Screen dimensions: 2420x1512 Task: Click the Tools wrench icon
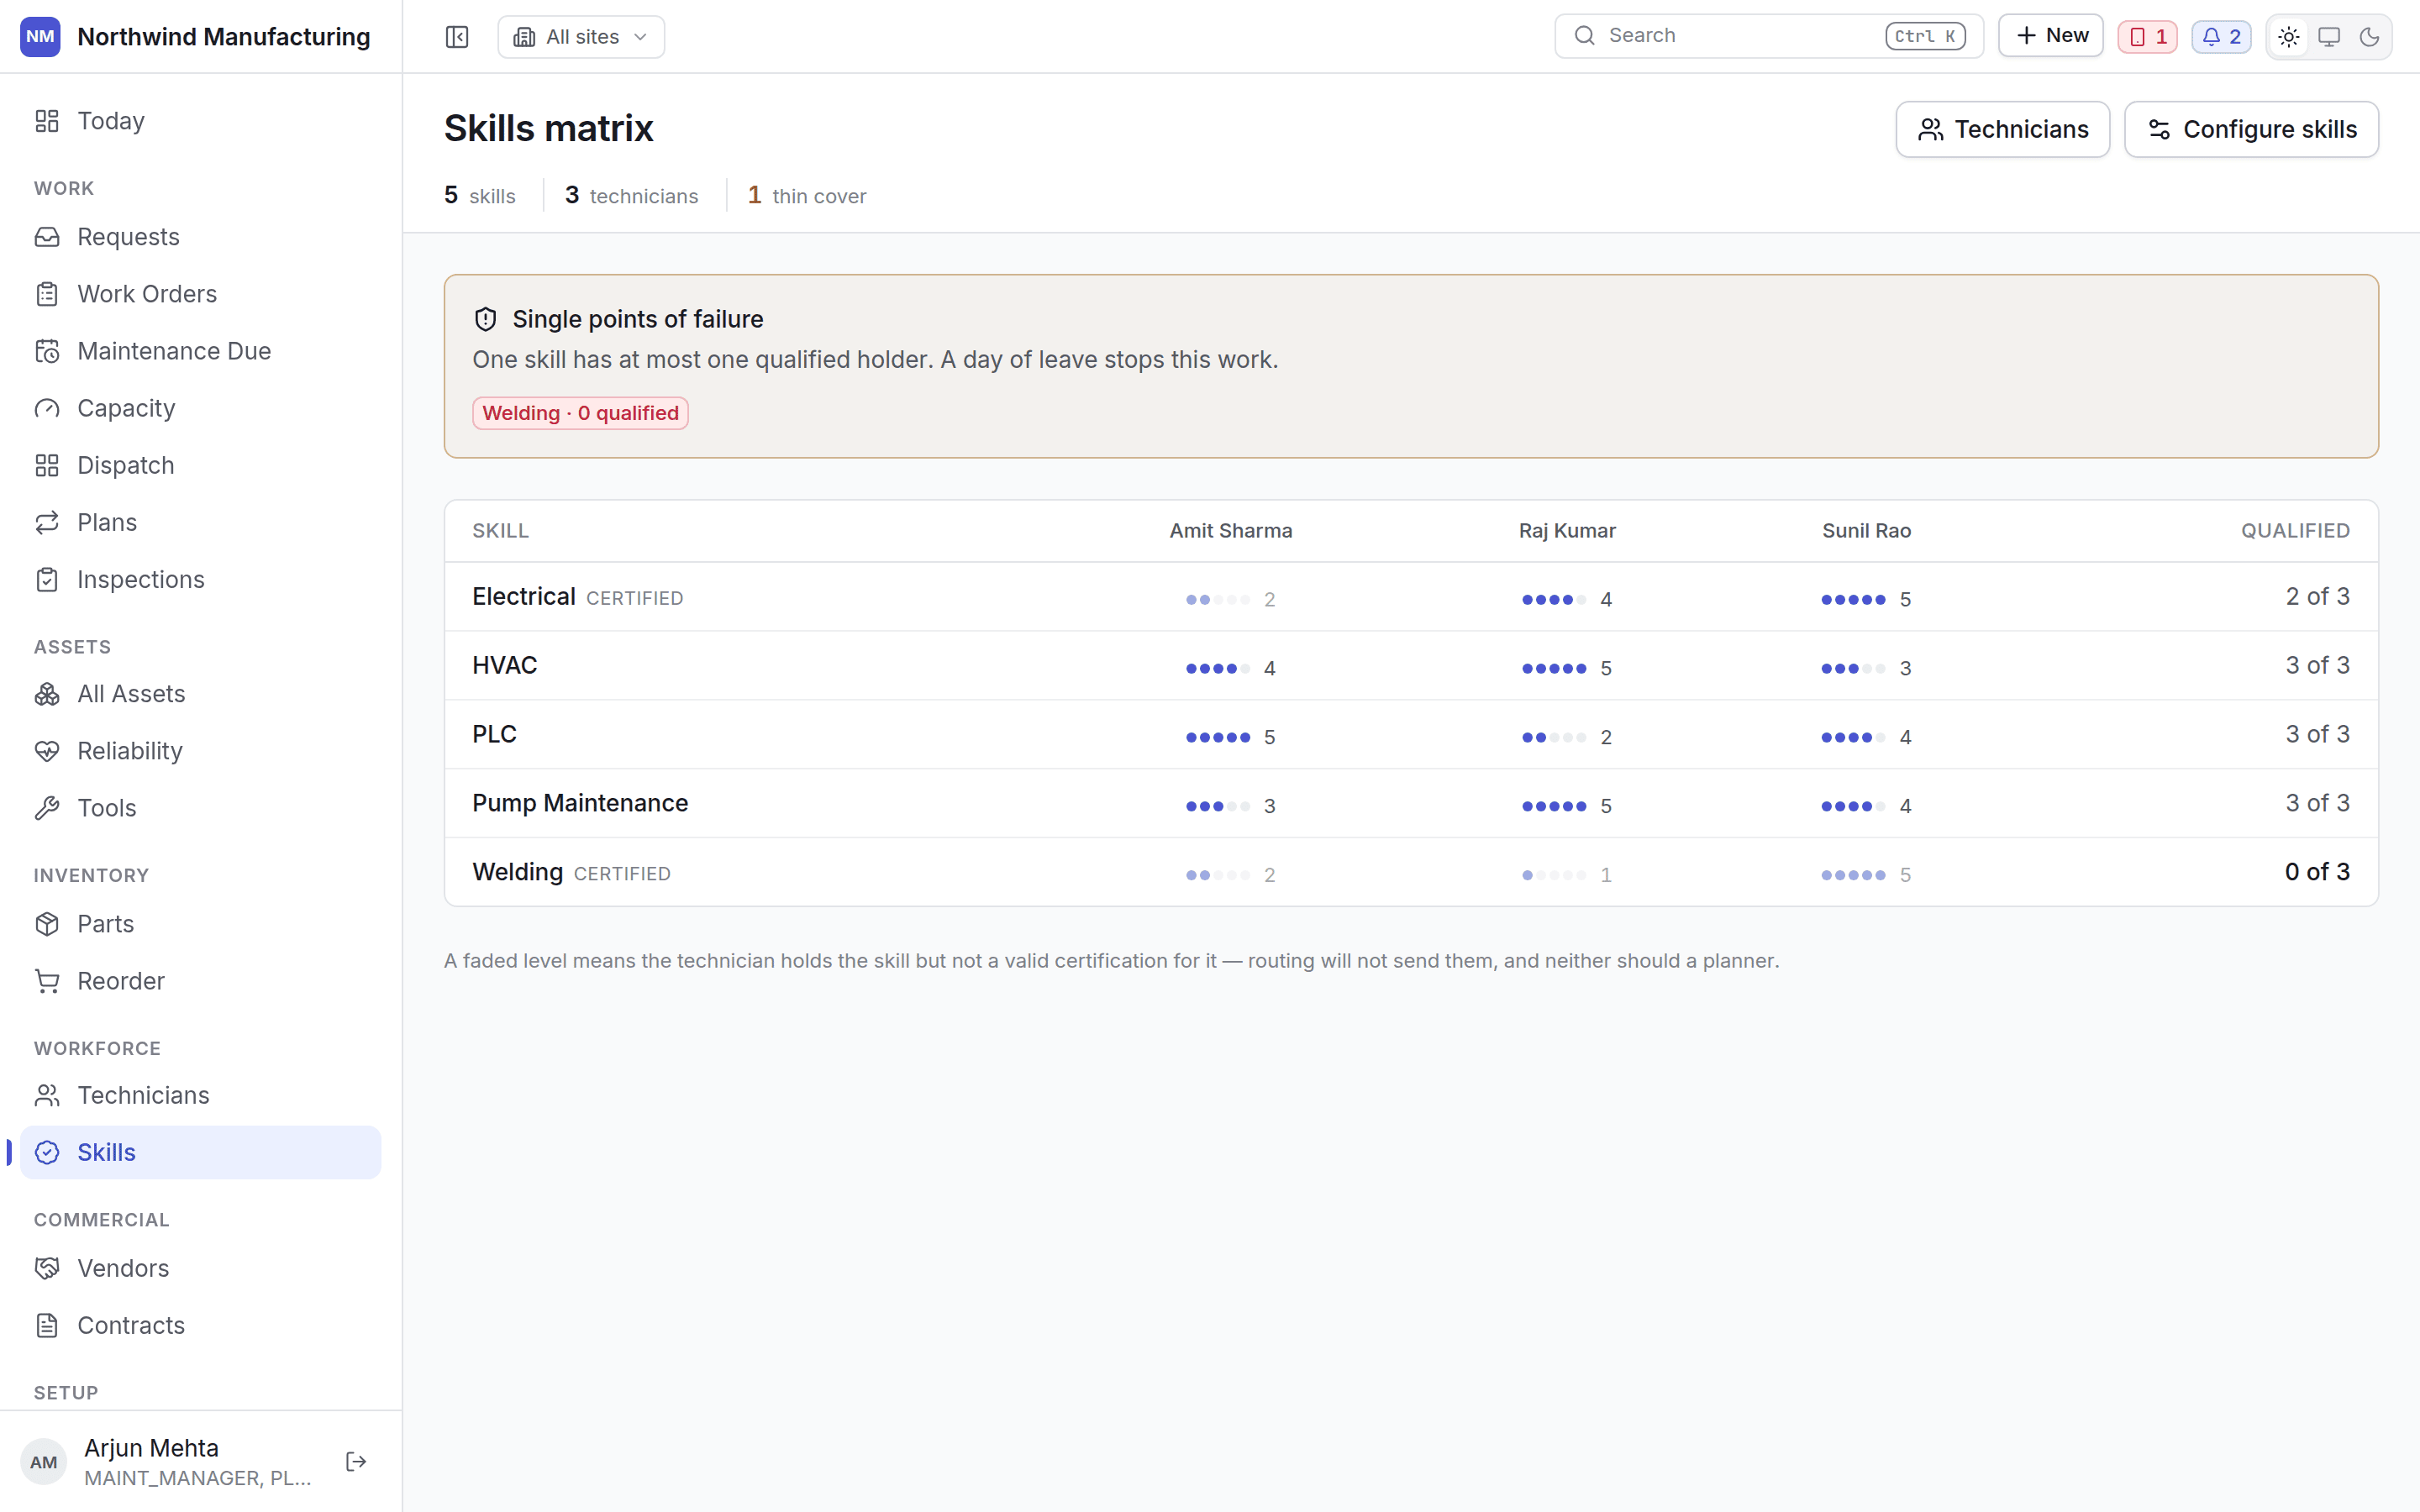(x=47, y=808)
